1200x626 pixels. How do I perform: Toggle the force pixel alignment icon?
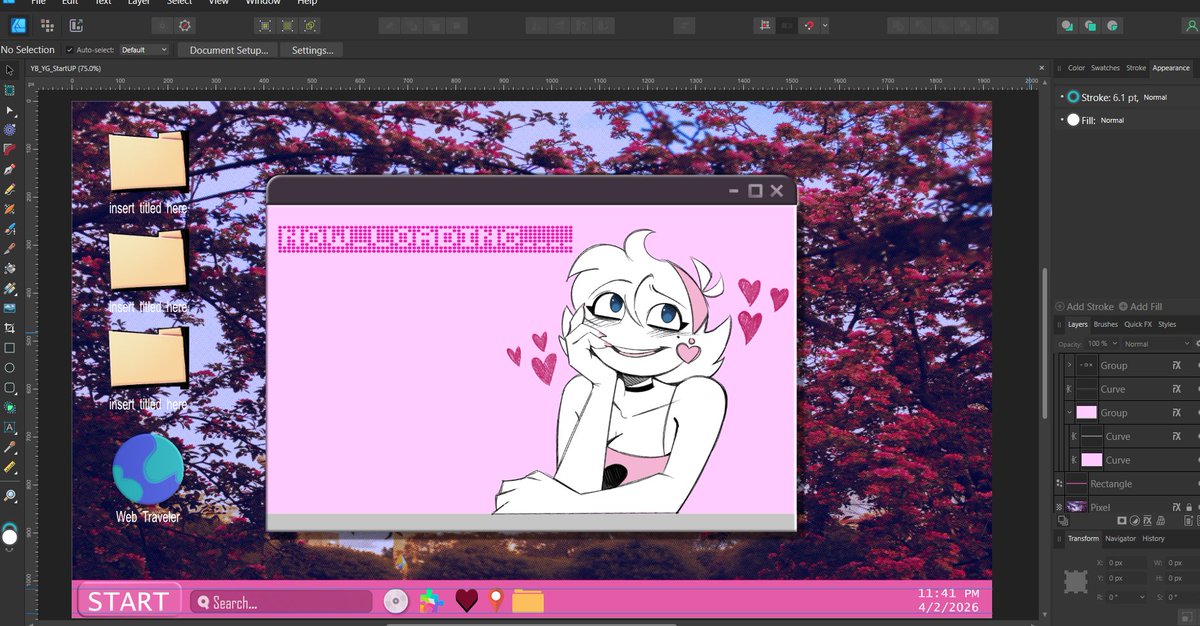coord(765,25)
